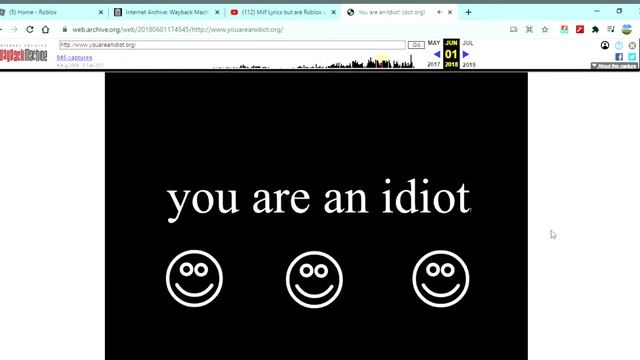
Task: Go to next capture with right arrow
Action: (x=466, y=54)
